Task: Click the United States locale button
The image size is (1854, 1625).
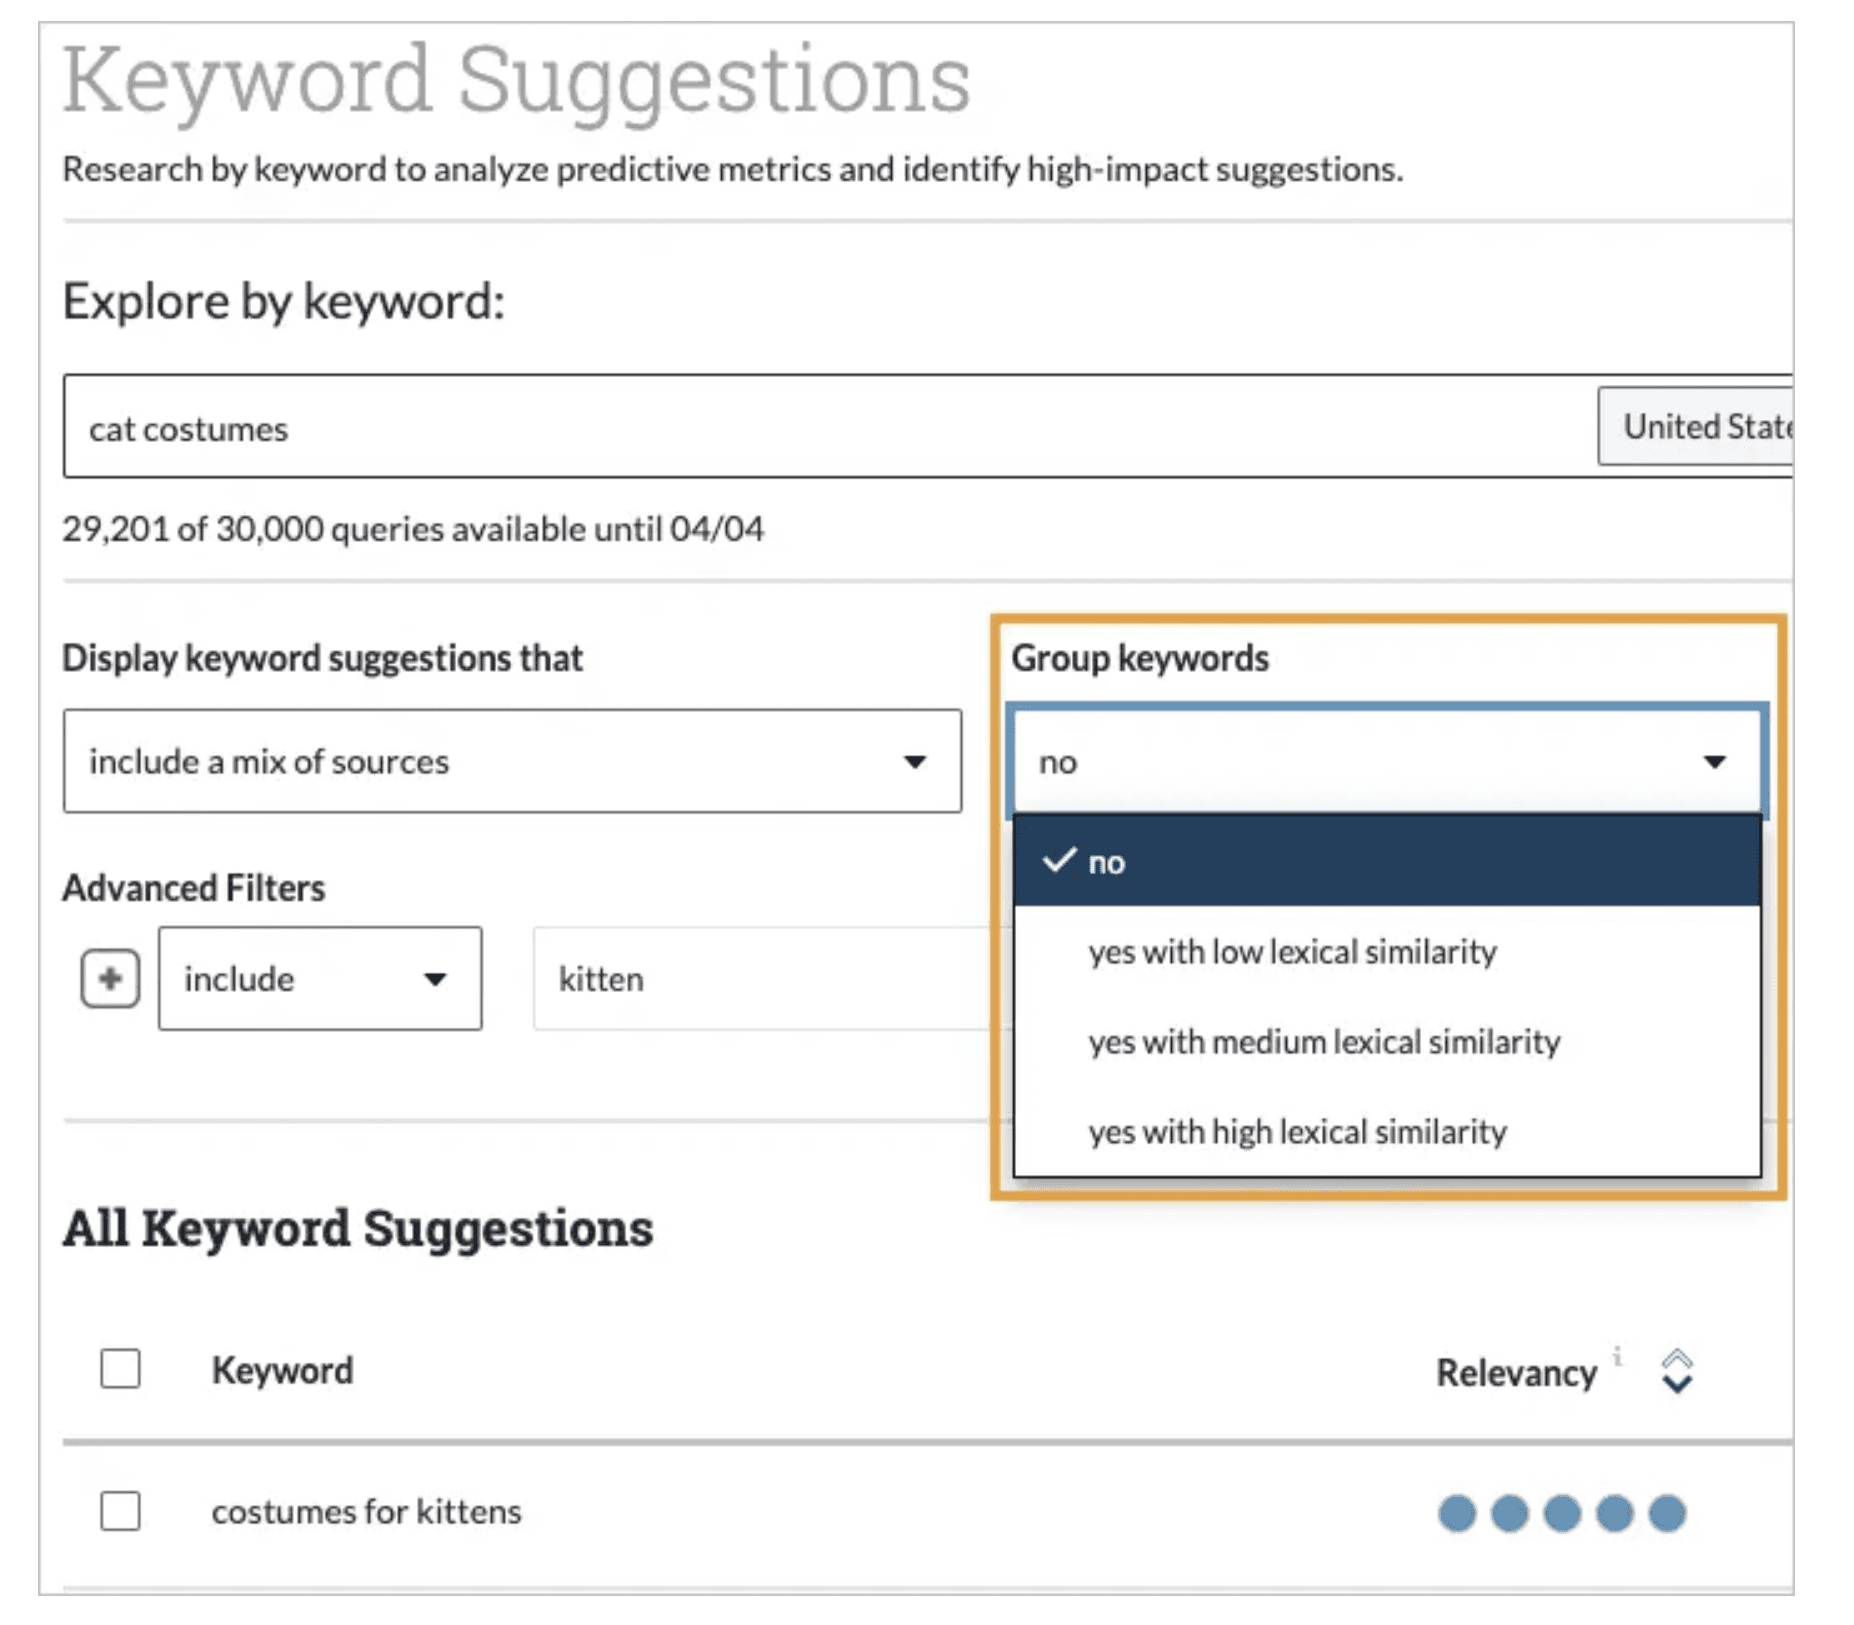Action: [1698, 427]
